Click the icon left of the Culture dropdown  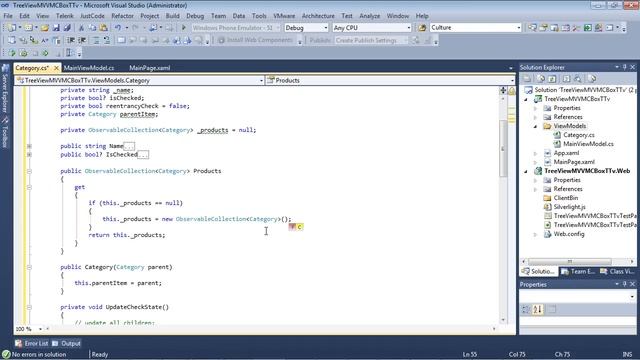(x=422, y=28)
